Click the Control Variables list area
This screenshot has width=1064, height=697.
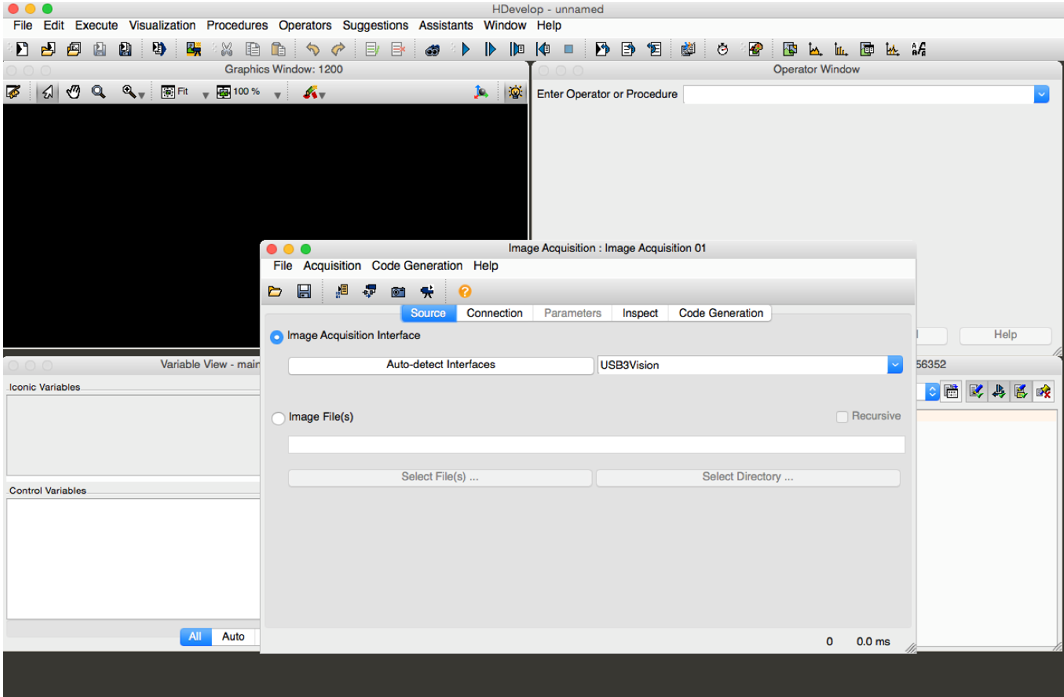pos(134,559)
